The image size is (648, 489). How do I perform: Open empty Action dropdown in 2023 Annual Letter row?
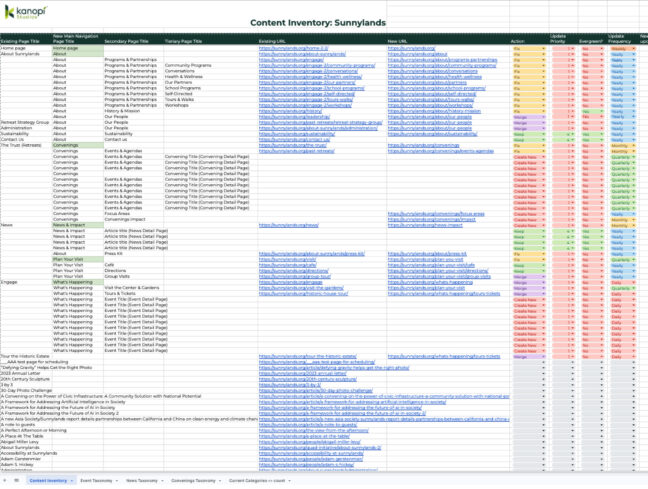click(543, 374)
